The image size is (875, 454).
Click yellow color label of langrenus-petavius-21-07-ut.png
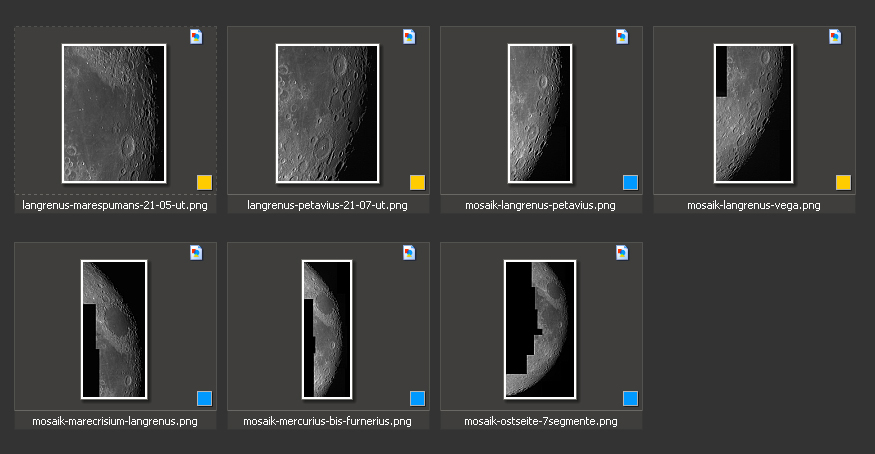tap(417, 182)
